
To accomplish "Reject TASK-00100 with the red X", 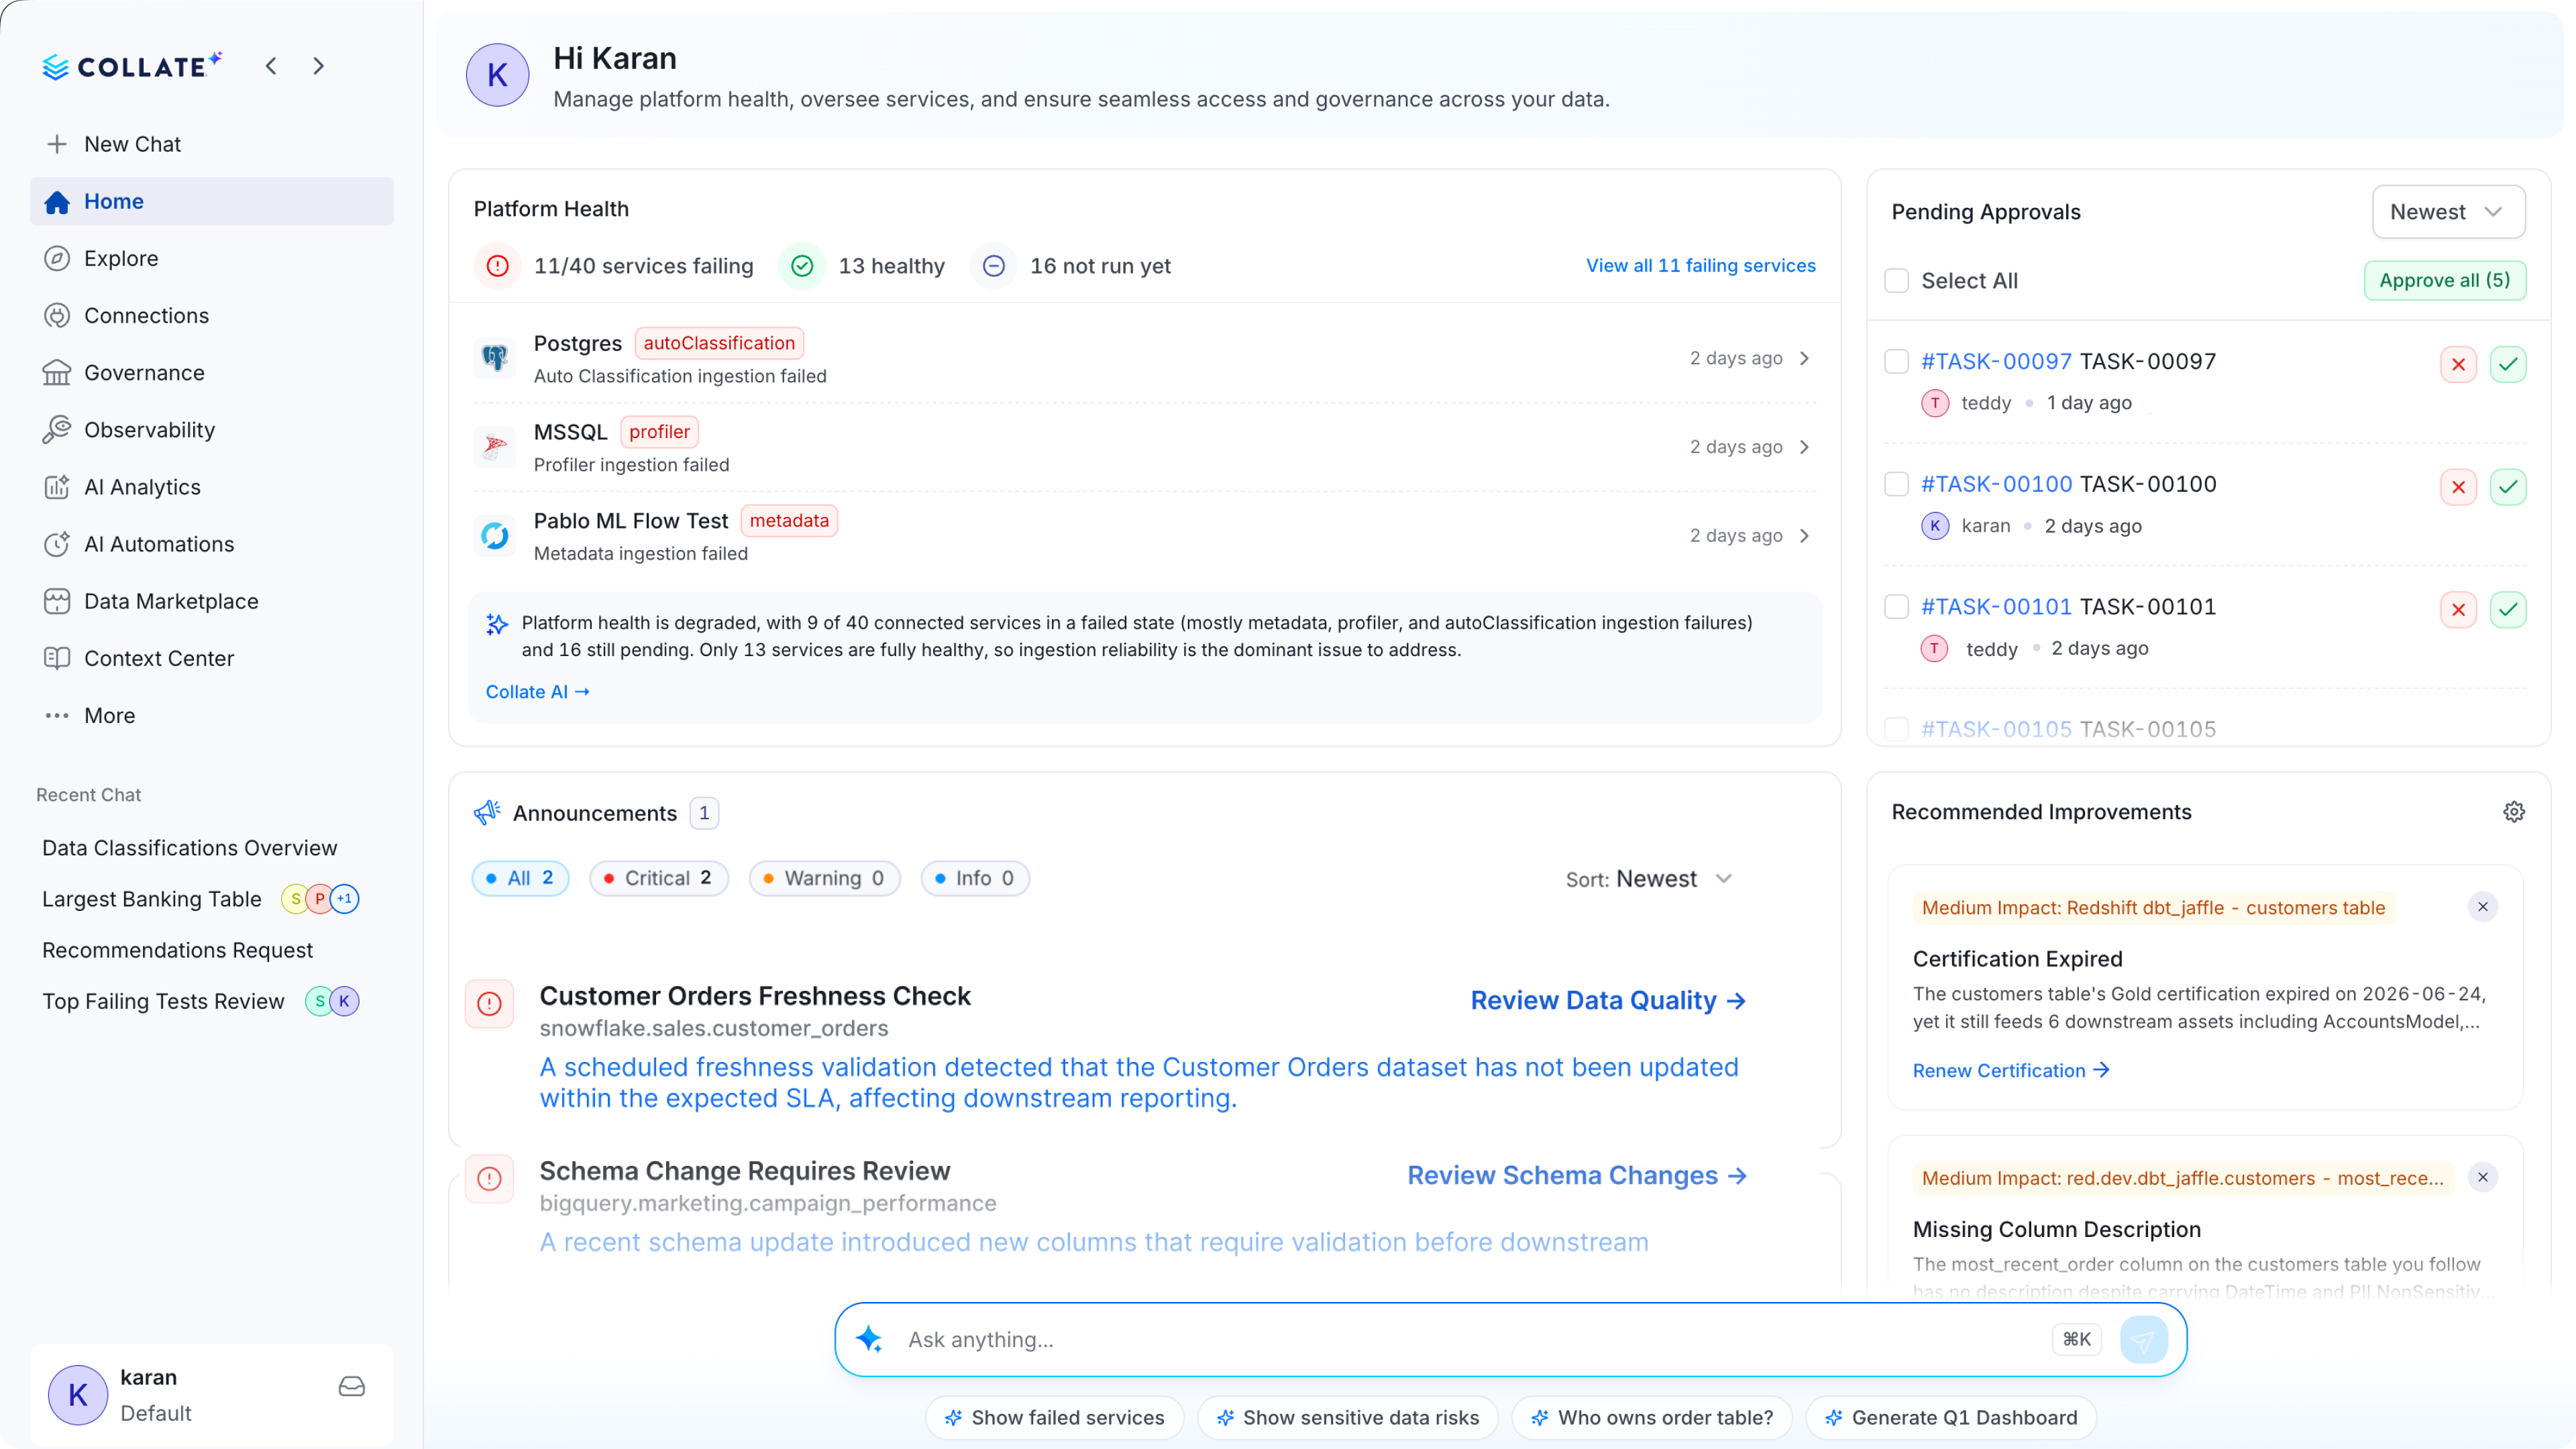I will coord(2459,487).
